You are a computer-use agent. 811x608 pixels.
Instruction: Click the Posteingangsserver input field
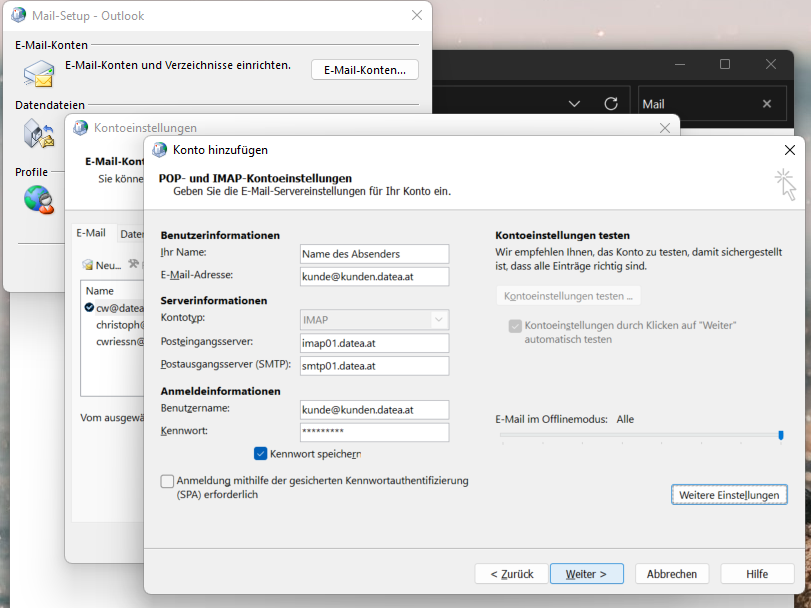coord(374,343)
